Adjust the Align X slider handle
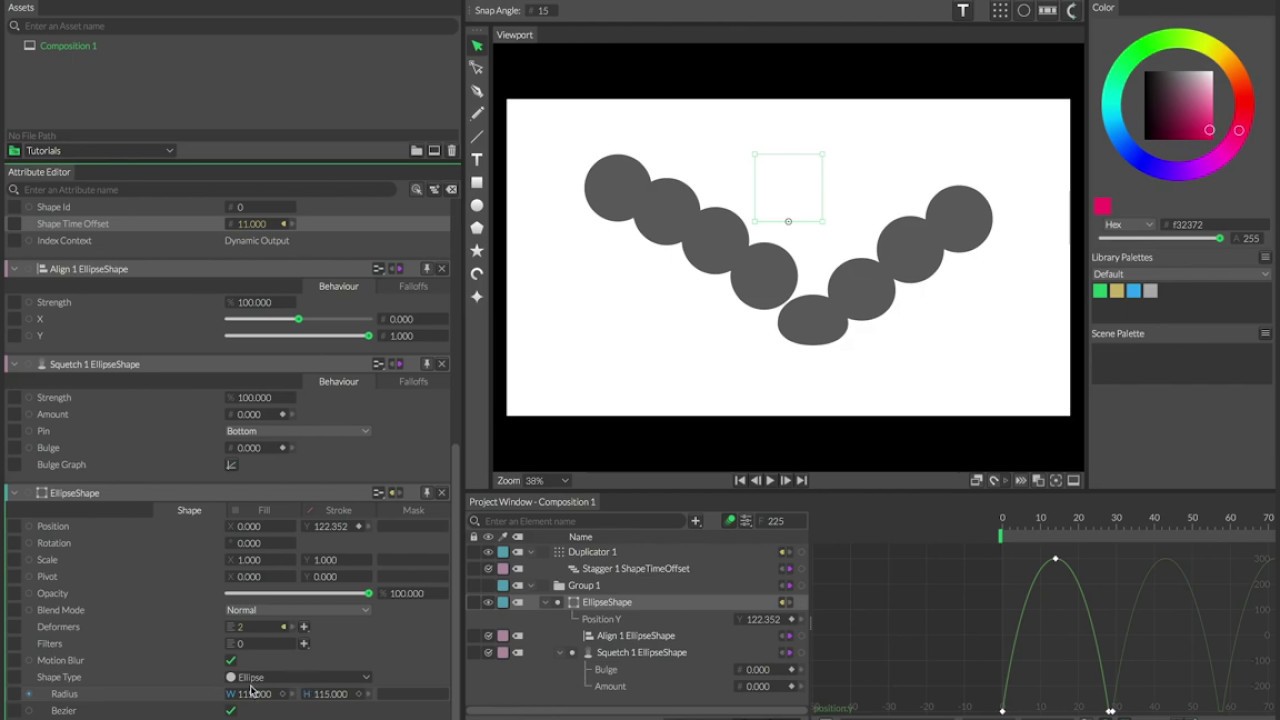 click(298, 319)
